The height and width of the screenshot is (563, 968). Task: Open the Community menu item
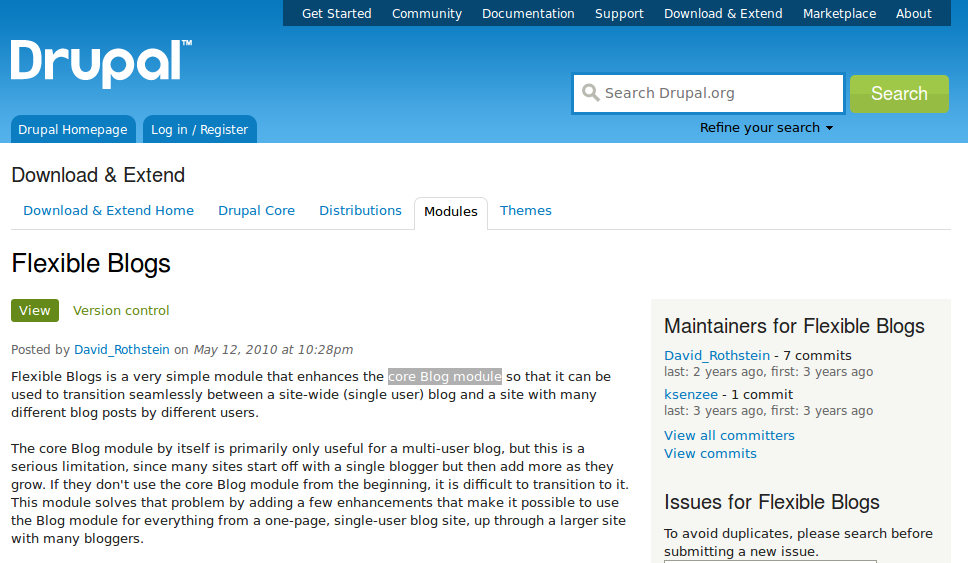(427, 14)
